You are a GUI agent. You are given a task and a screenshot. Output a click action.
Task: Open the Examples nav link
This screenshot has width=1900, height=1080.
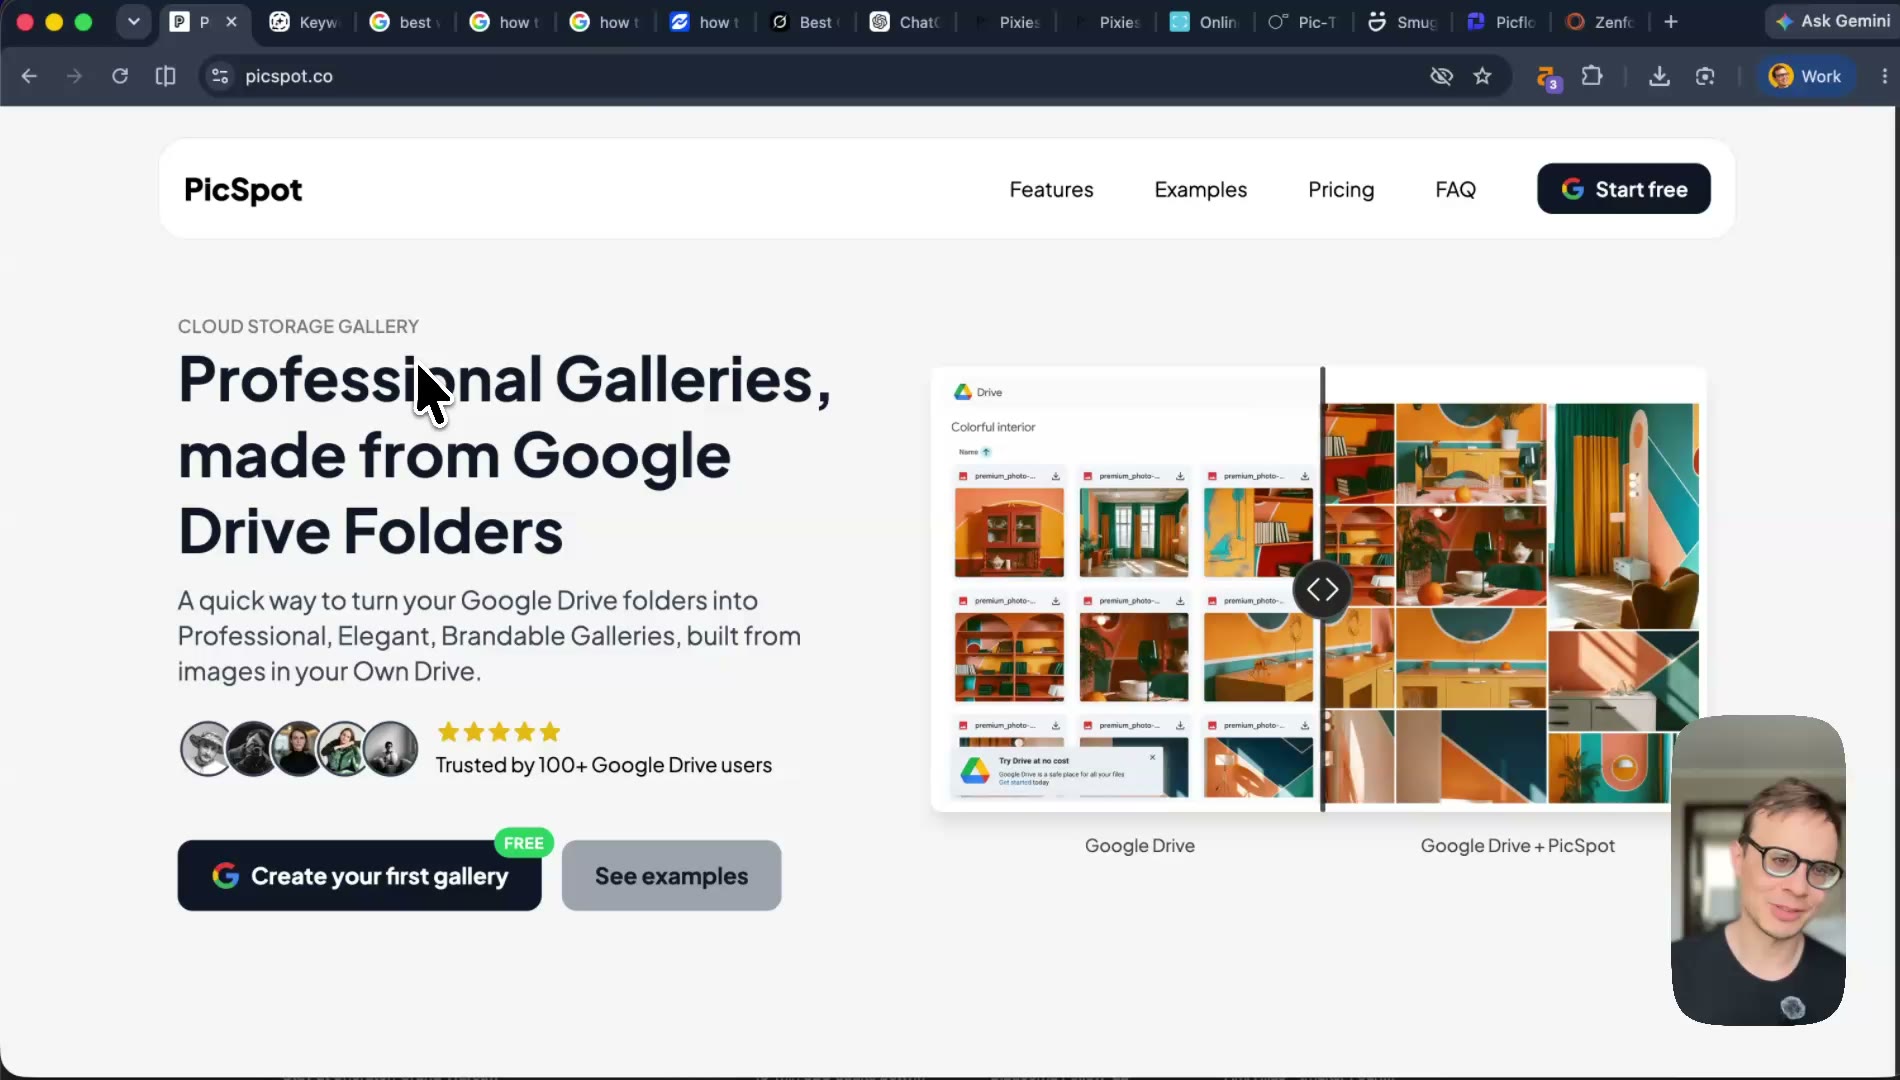[1200, 189]
